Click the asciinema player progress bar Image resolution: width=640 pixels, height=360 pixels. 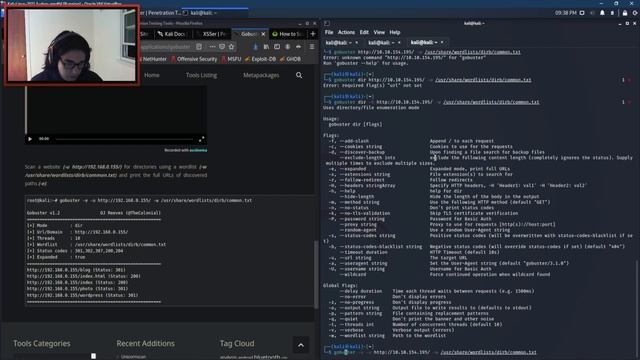coord(124,139)
